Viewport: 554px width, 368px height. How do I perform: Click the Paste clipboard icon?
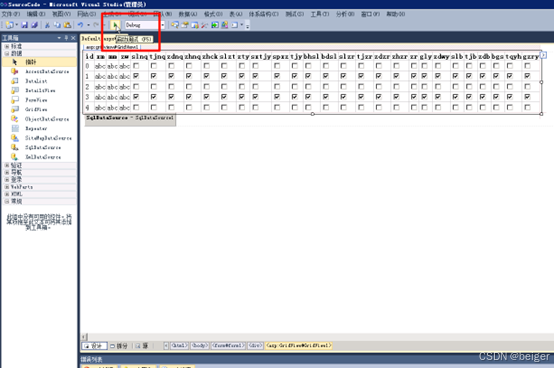pyautogui.click(x=67, y=25)
